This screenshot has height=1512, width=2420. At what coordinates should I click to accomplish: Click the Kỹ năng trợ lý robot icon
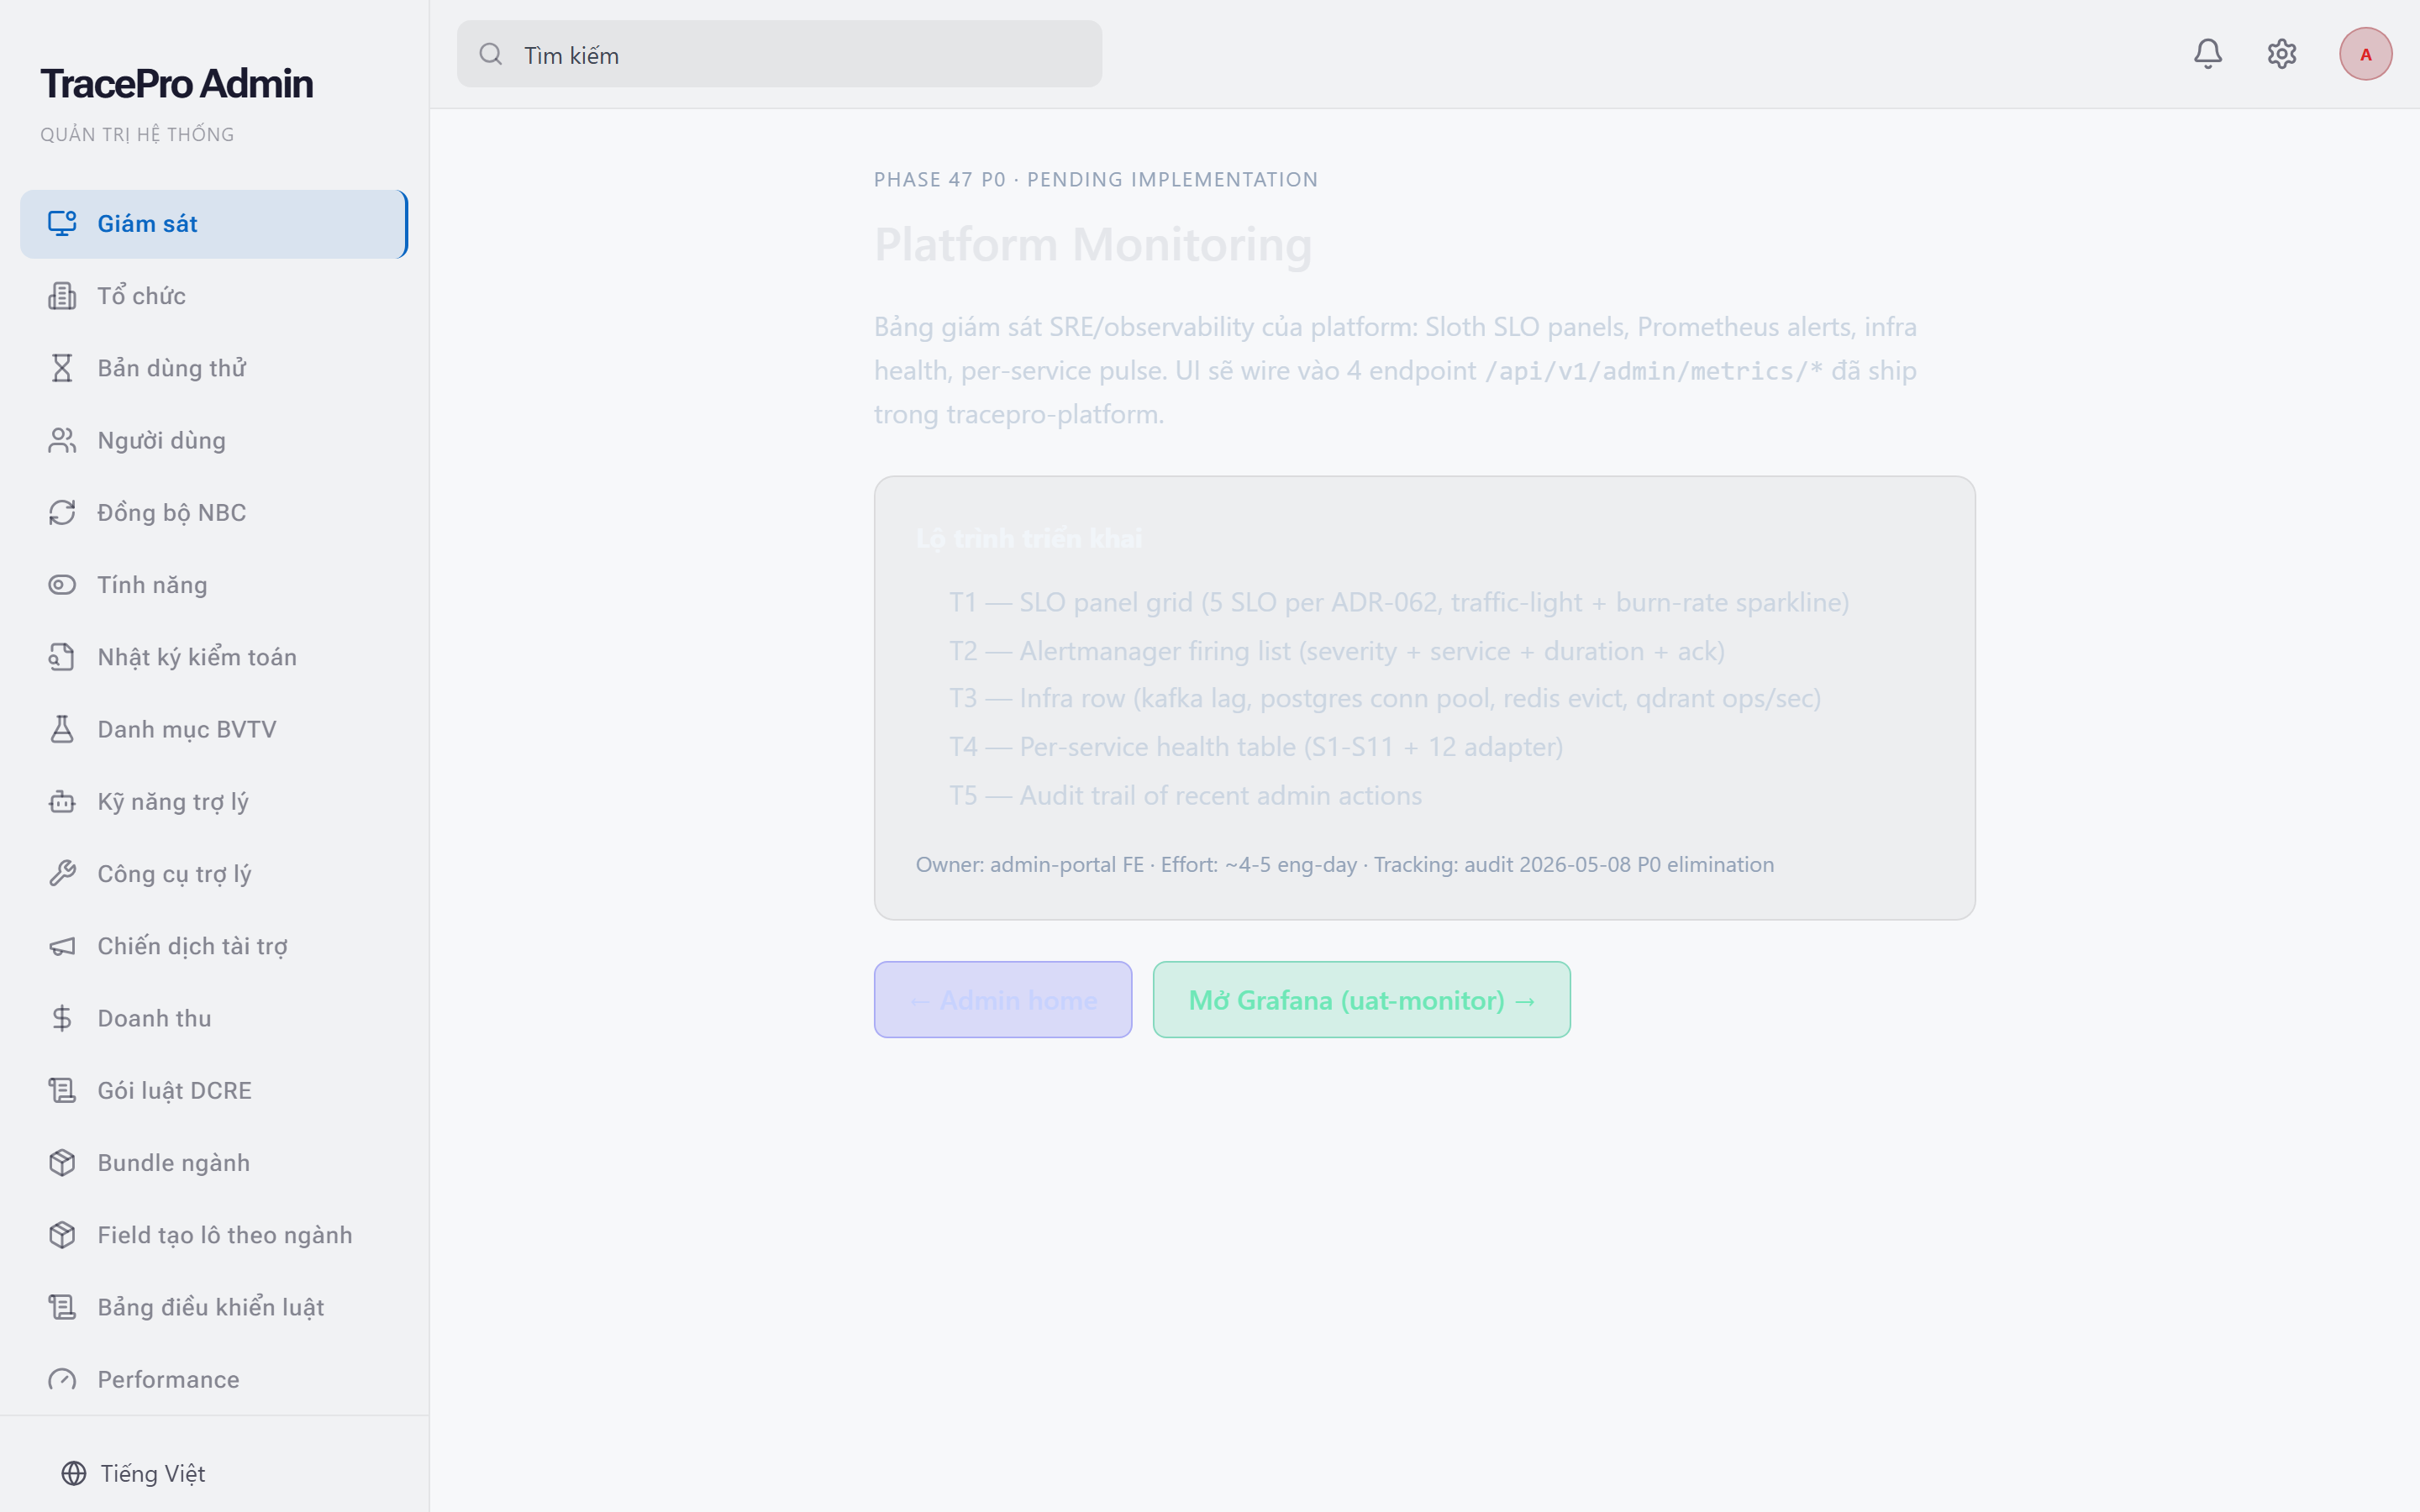pyautogui.click(x=62, y=801)
